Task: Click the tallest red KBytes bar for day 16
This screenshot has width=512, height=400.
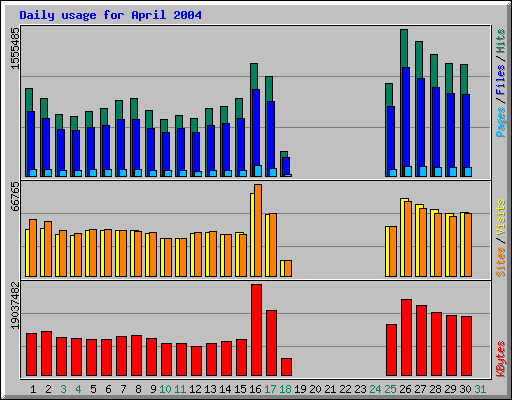Action: tap(256, 330)
